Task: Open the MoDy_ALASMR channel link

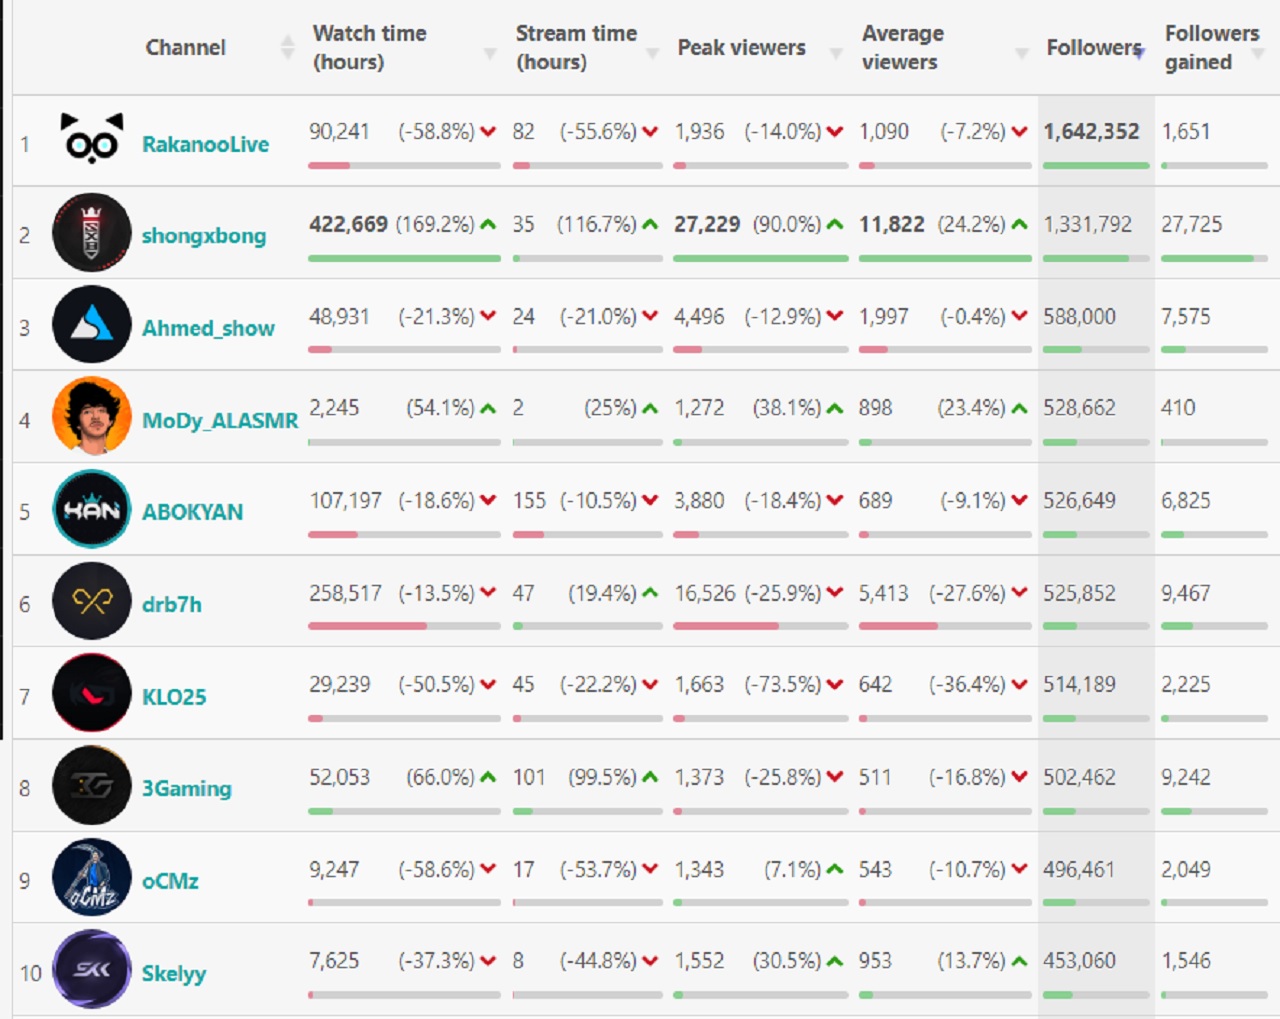Action: 220,420
